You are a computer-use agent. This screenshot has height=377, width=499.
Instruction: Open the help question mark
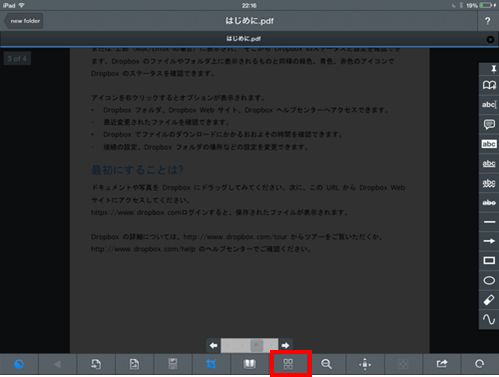pos(487,21)
